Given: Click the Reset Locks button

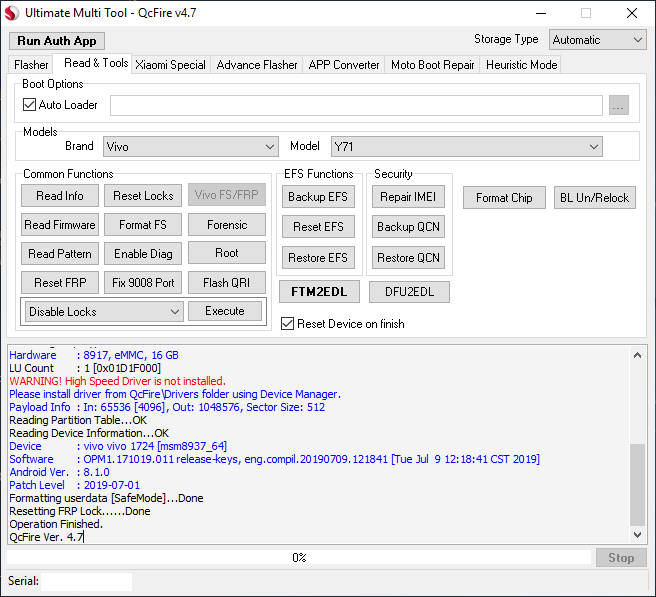Looking at the screenshot, I should (143, 196).
